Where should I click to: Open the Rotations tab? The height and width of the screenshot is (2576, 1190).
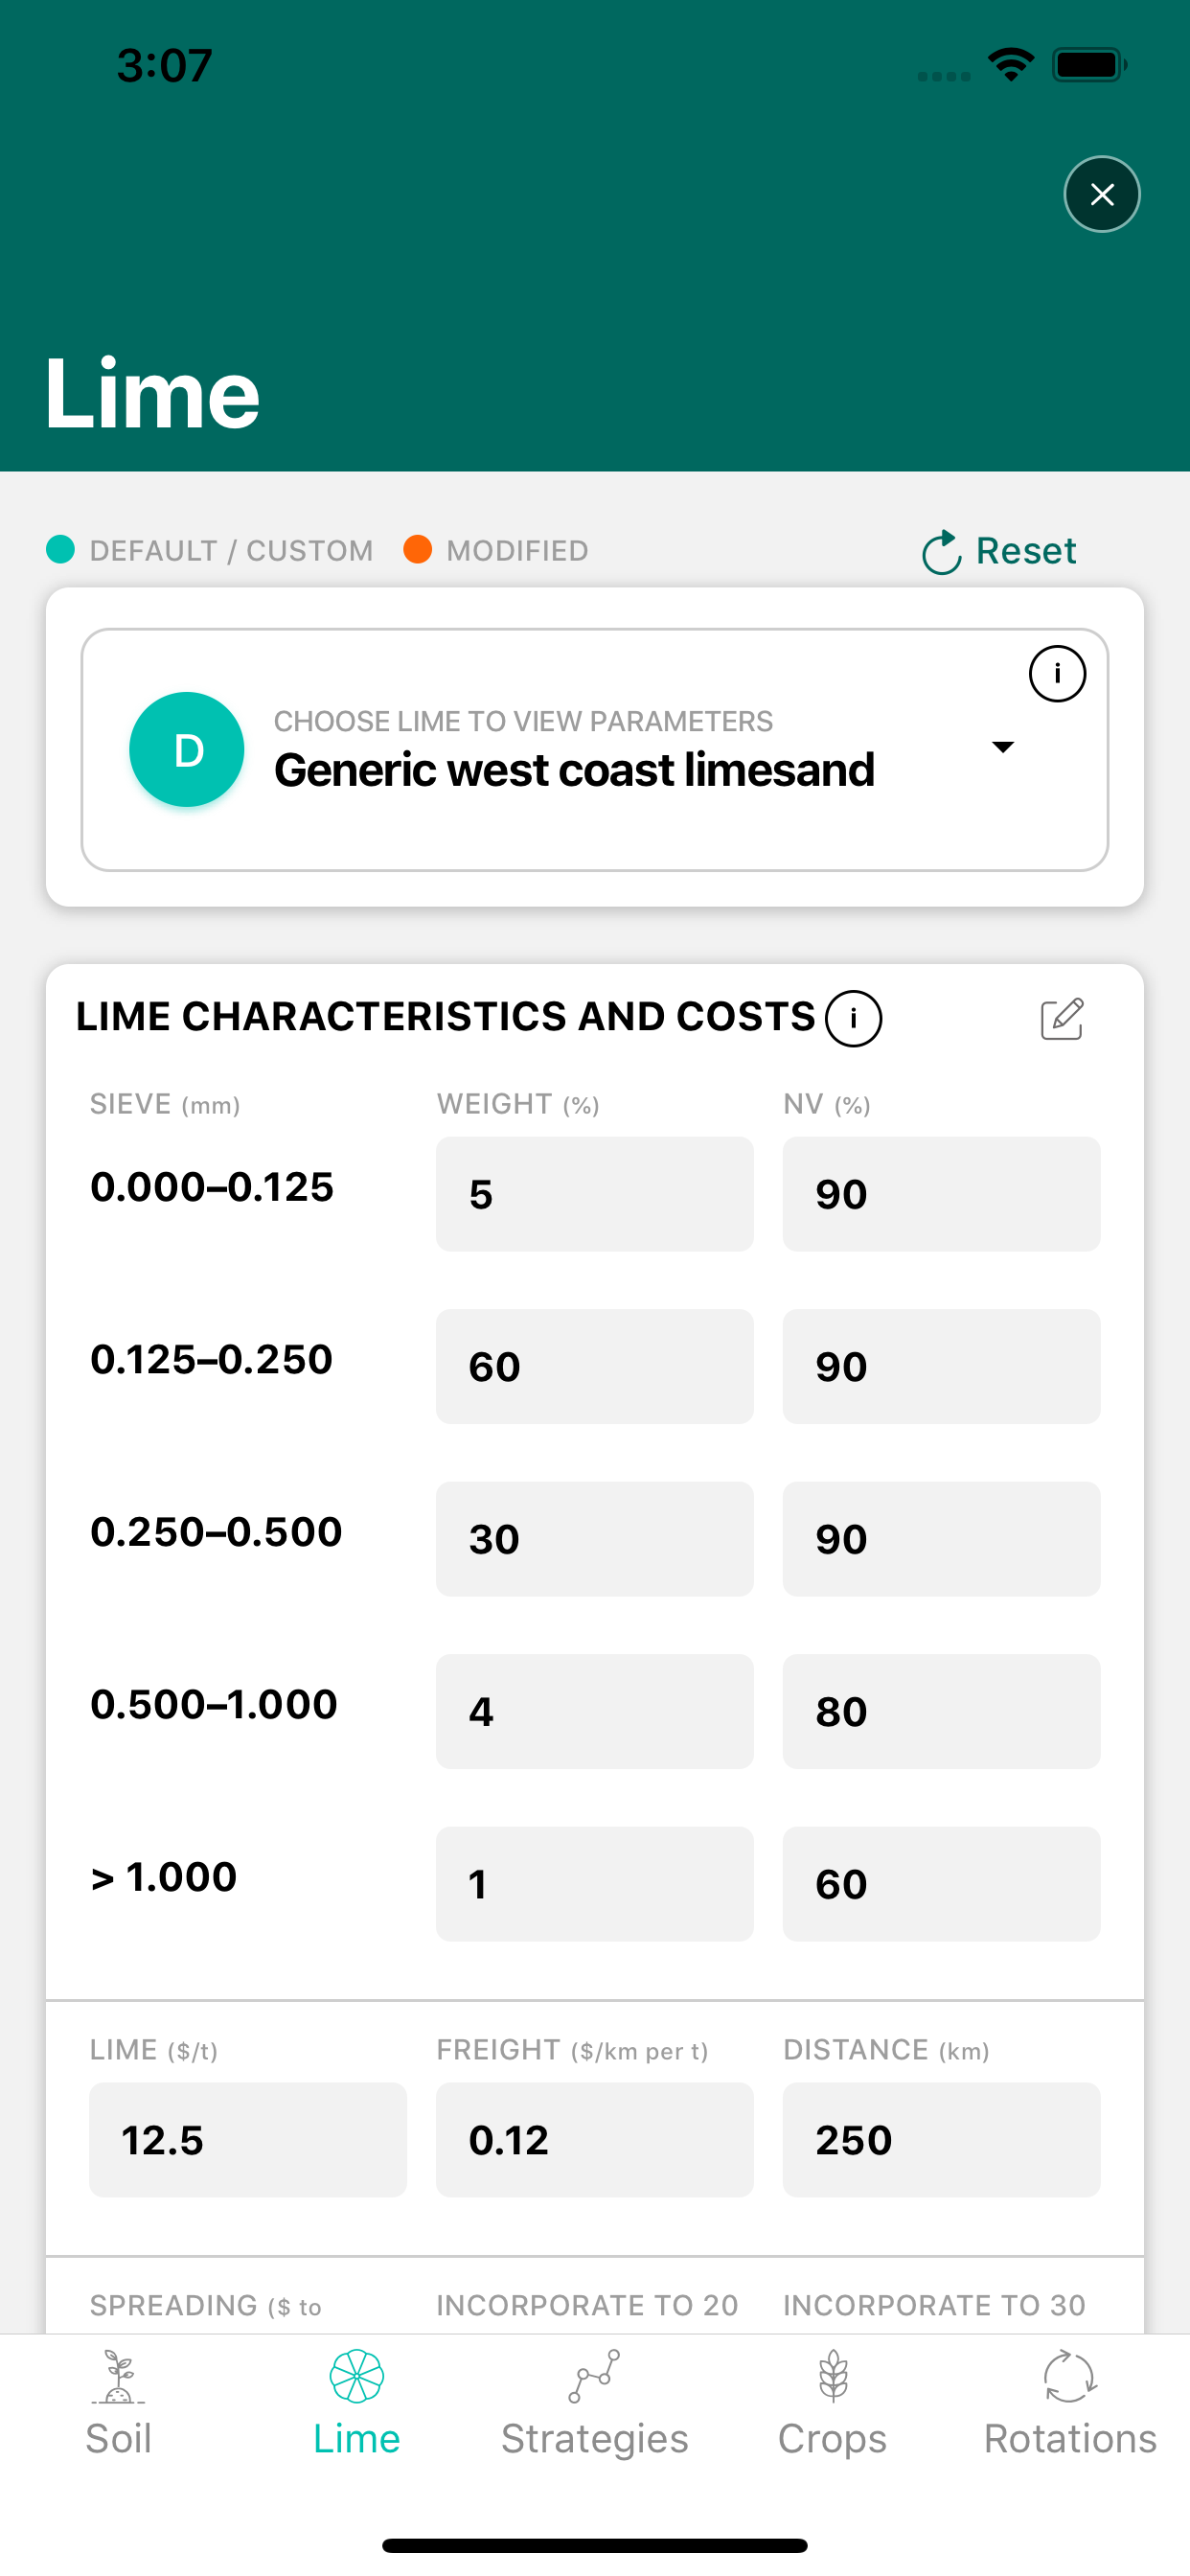coord(1070,2403)
